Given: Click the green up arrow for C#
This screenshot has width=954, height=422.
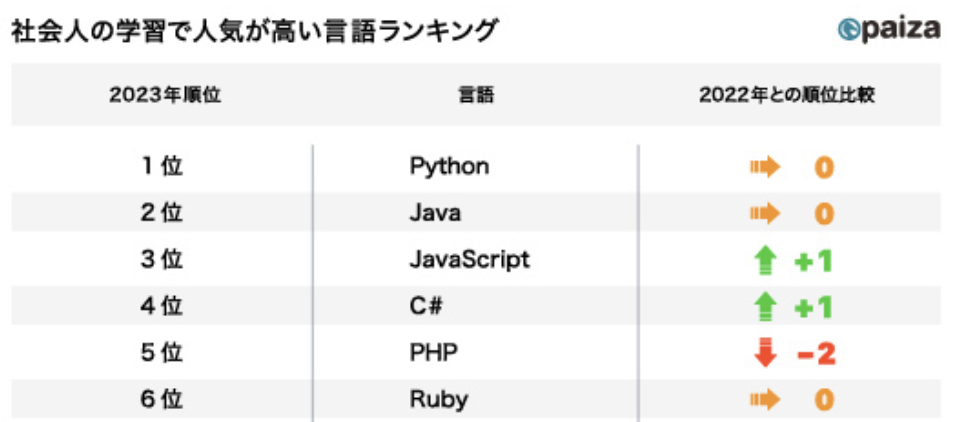Looking at the screenshot, I should (x=765, y=308).
